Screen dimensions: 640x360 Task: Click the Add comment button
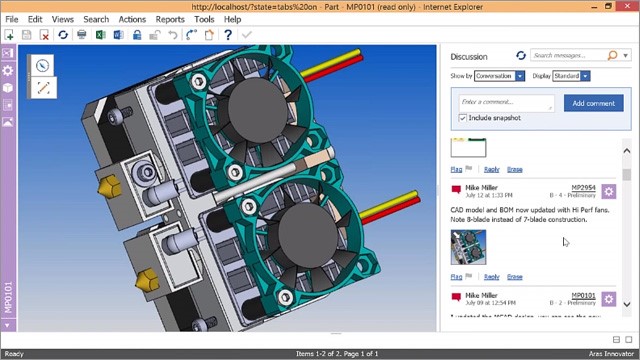(593, 103)
